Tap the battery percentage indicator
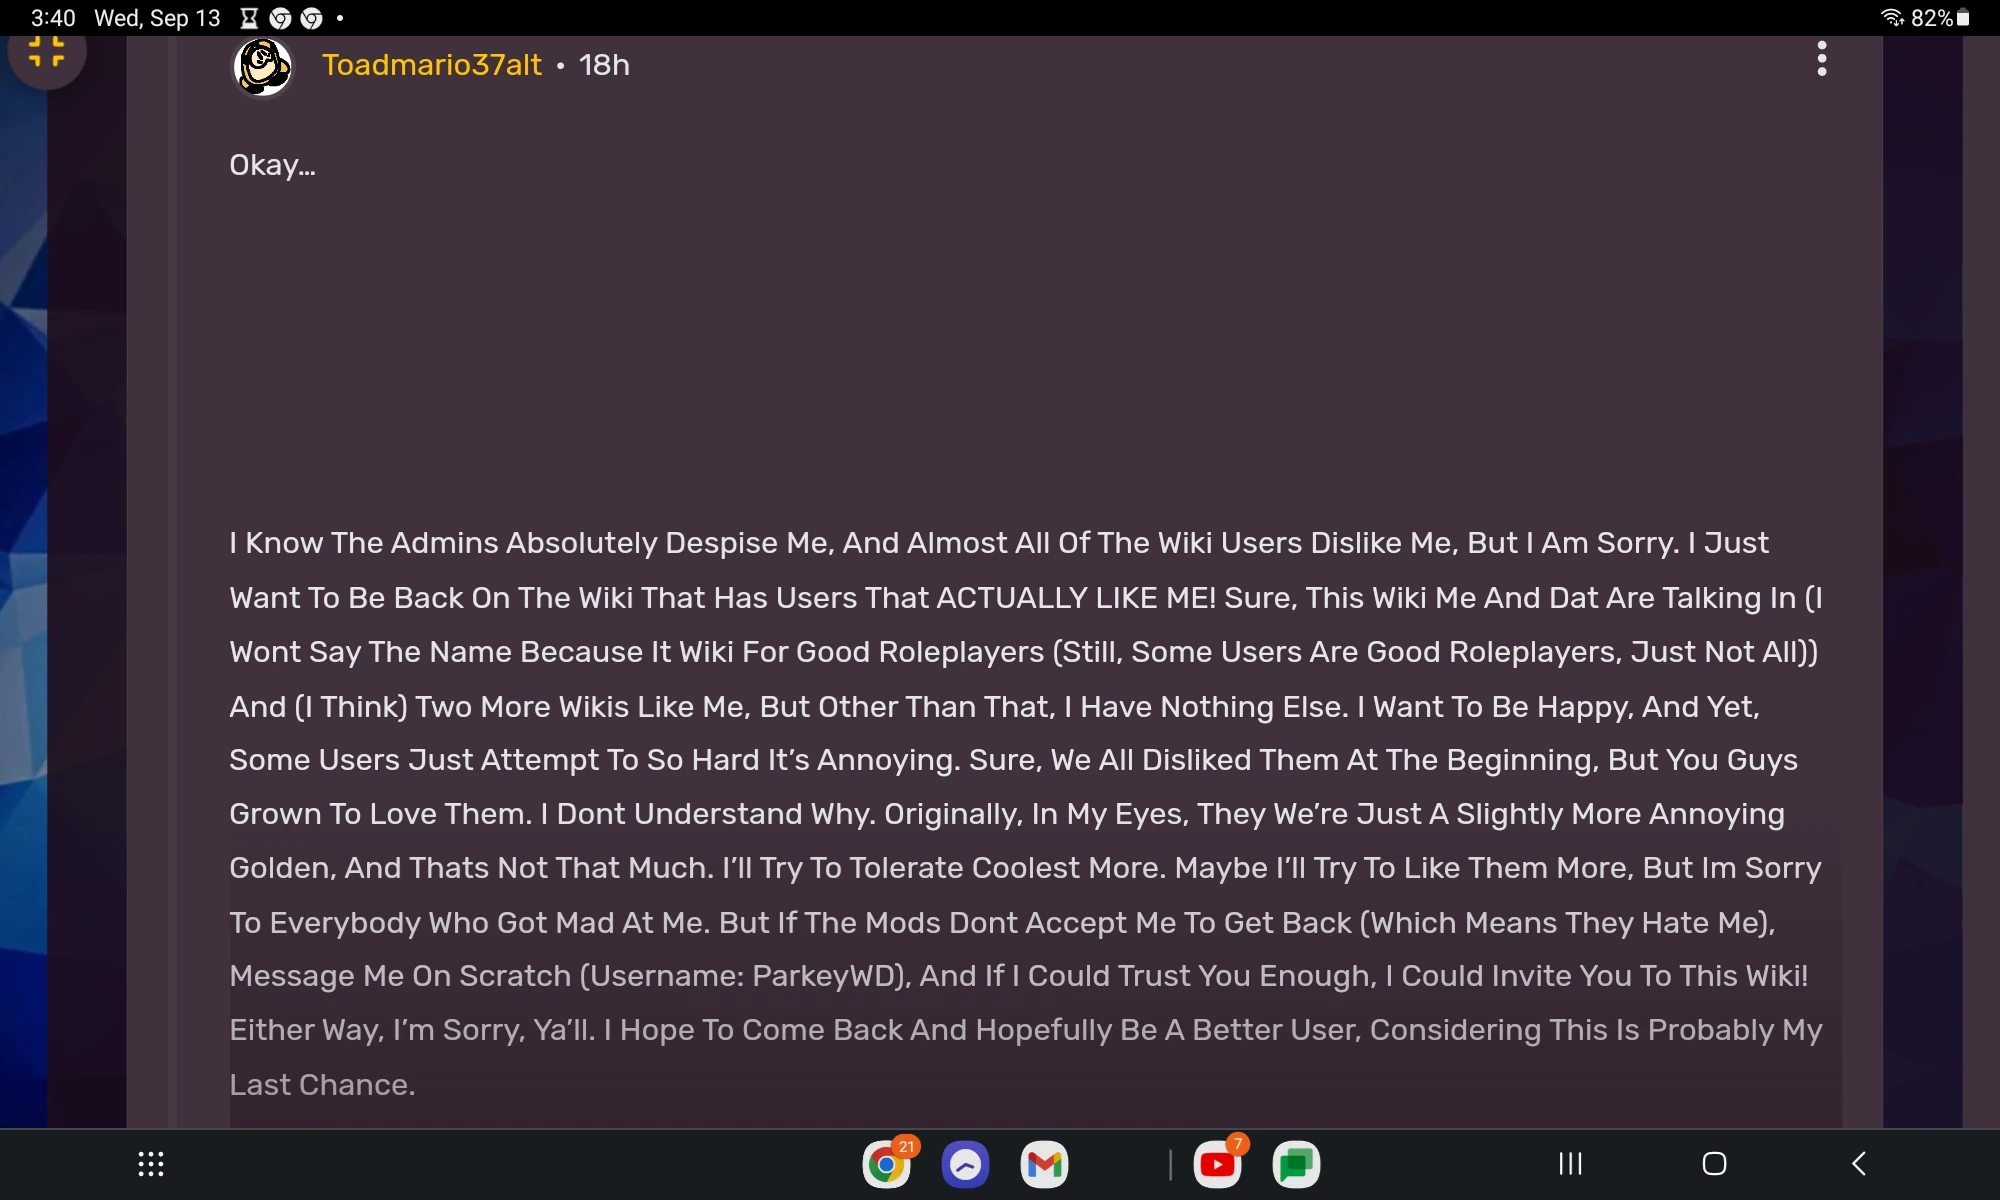2000x1200 pixels. 1930,17
